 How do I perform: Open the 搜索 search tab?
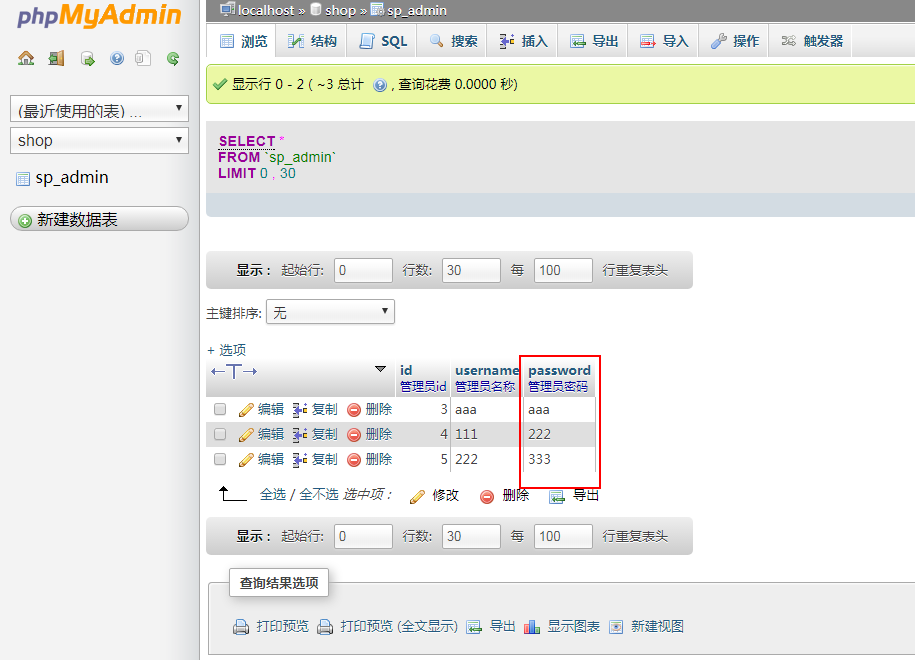[453, 41]
